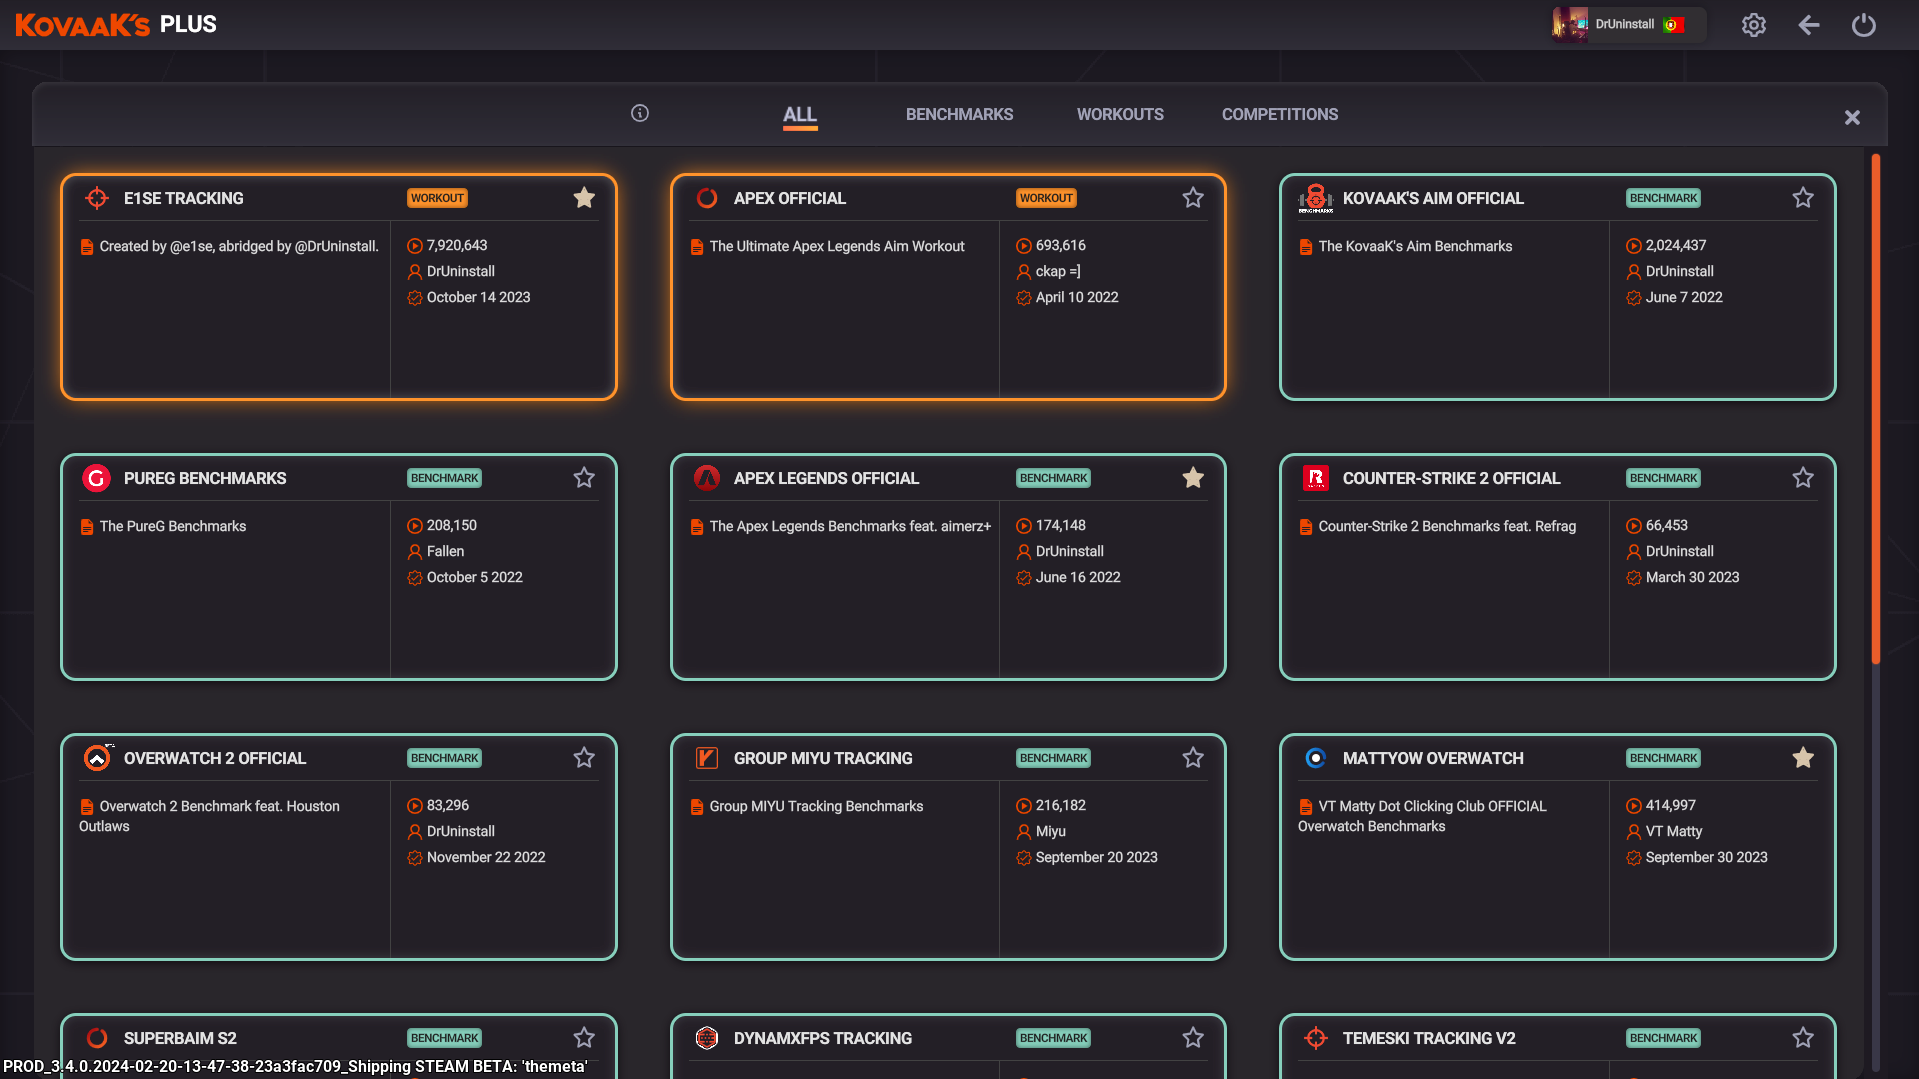
Task: Open MATTYOW OVERWATCH card title
Action: (1433, 759)
